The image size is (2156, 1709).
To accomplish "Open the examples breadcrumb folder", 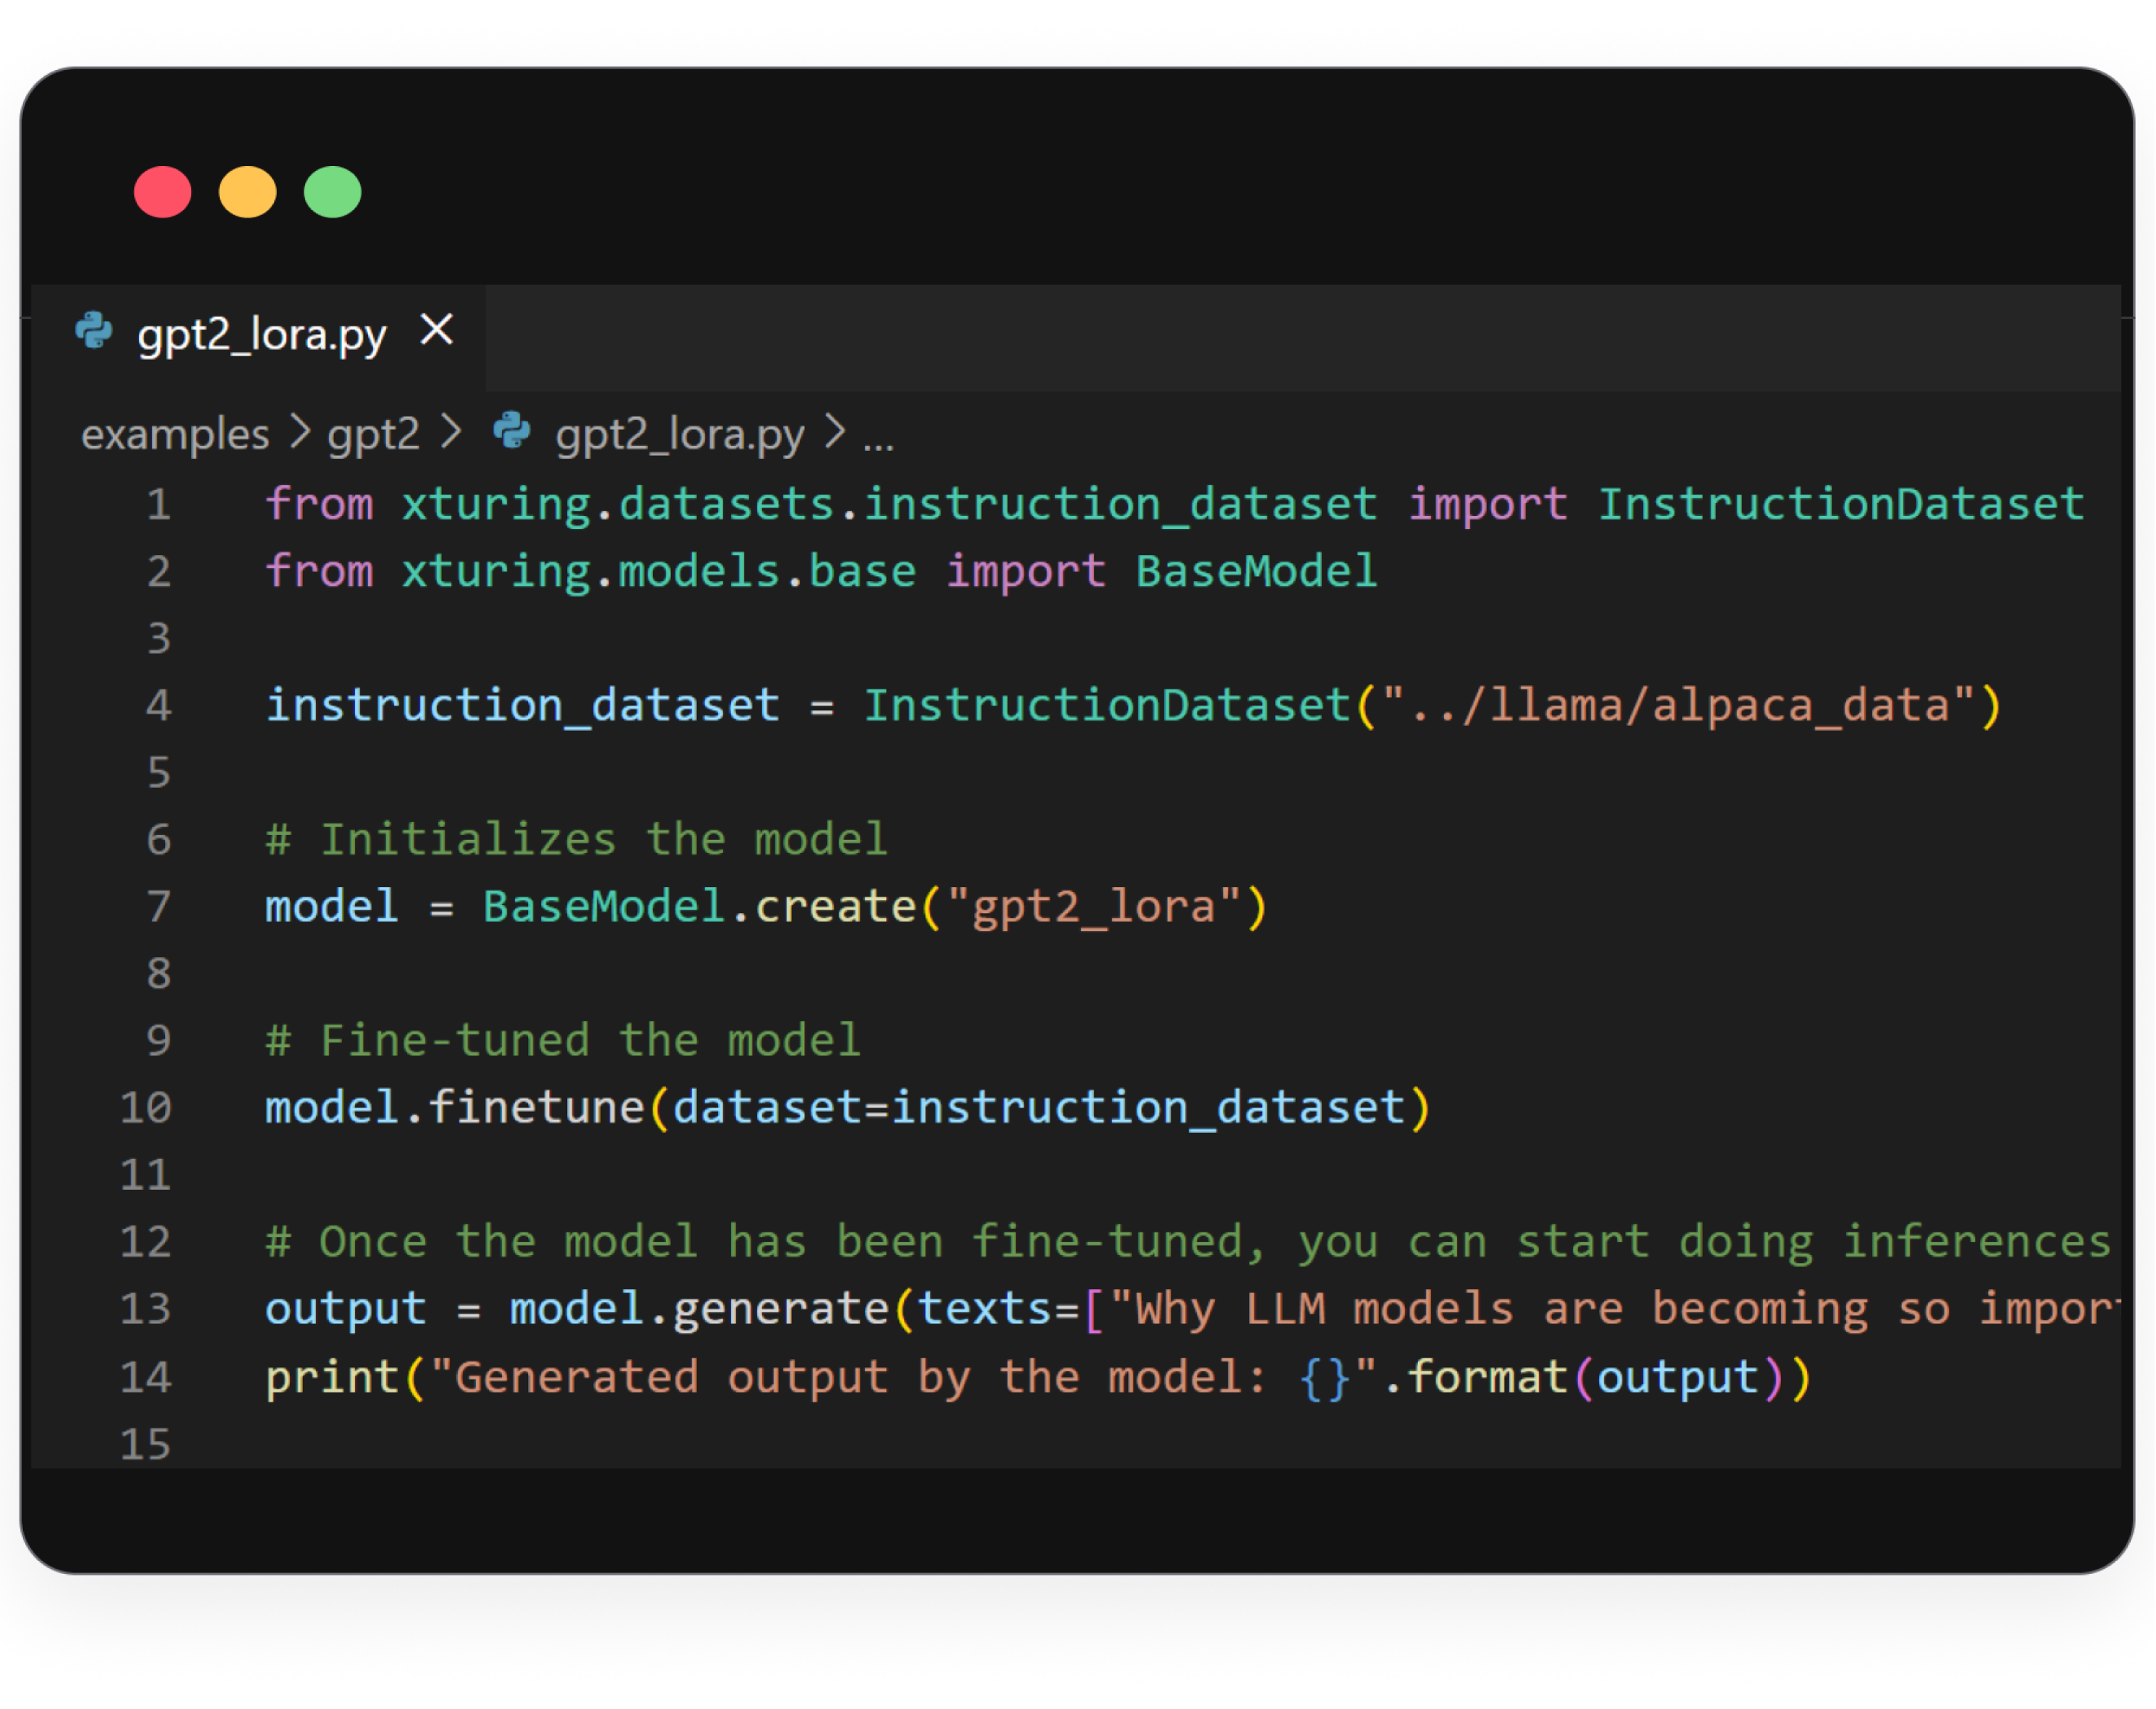I will [x=175, y=434].
